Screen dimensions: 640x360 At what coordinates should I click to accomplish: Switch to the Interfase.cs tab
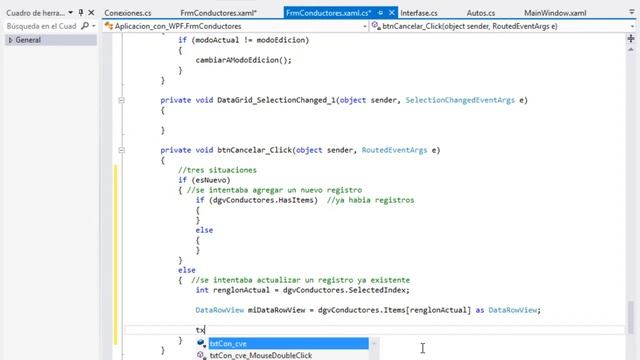[419, 13]
